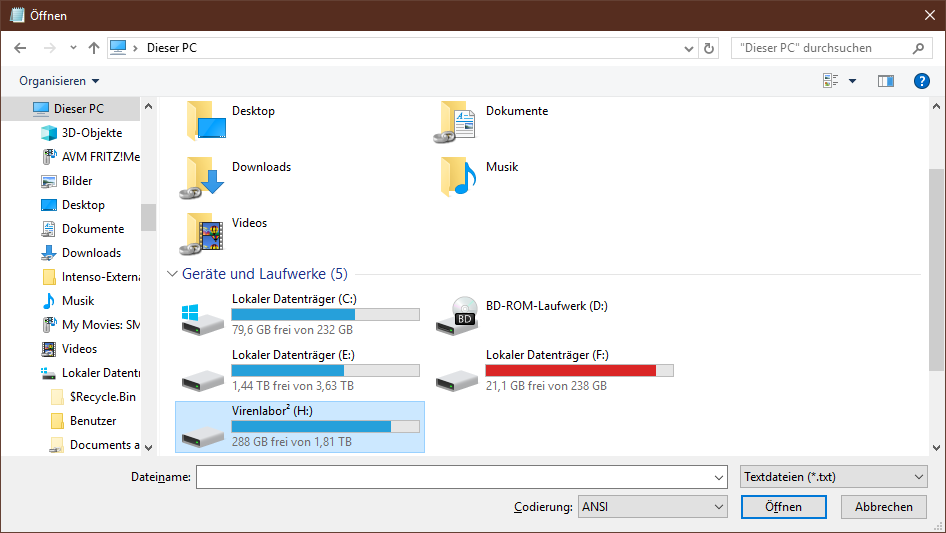
Task: Click the Downloads folder icon in main pane
Action: [202, 177]
